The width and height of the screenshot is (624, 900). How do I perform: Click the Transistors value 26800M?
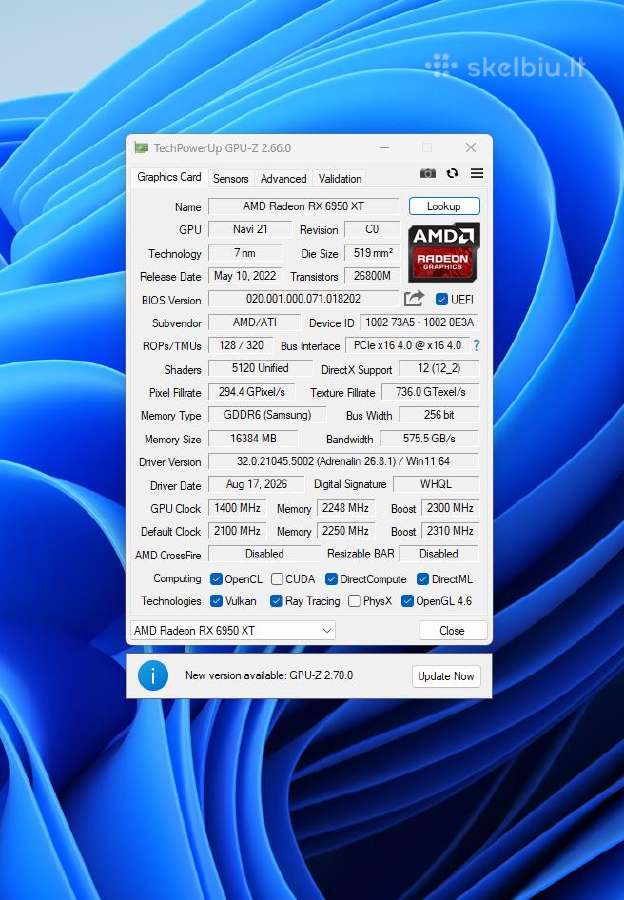coord(372,276)
